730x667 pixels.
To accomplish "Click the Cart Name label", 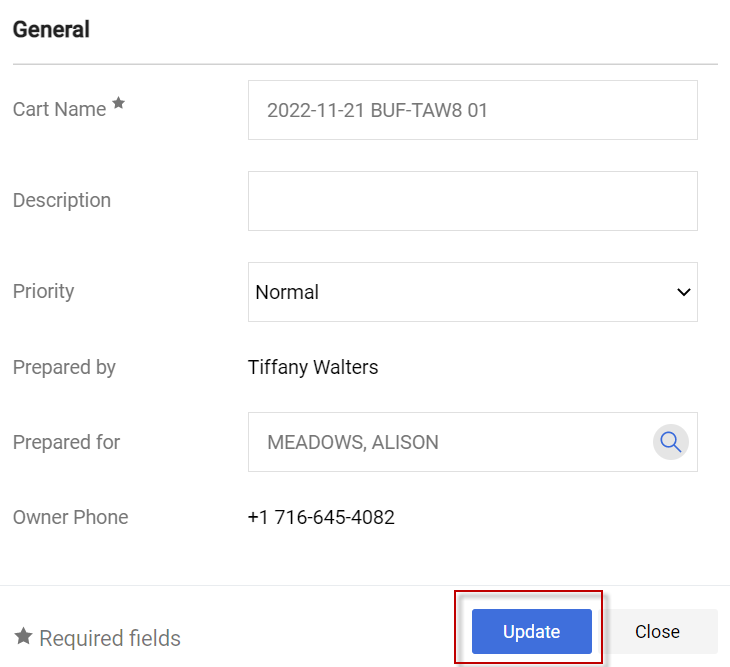I will [x=59, y=110].
